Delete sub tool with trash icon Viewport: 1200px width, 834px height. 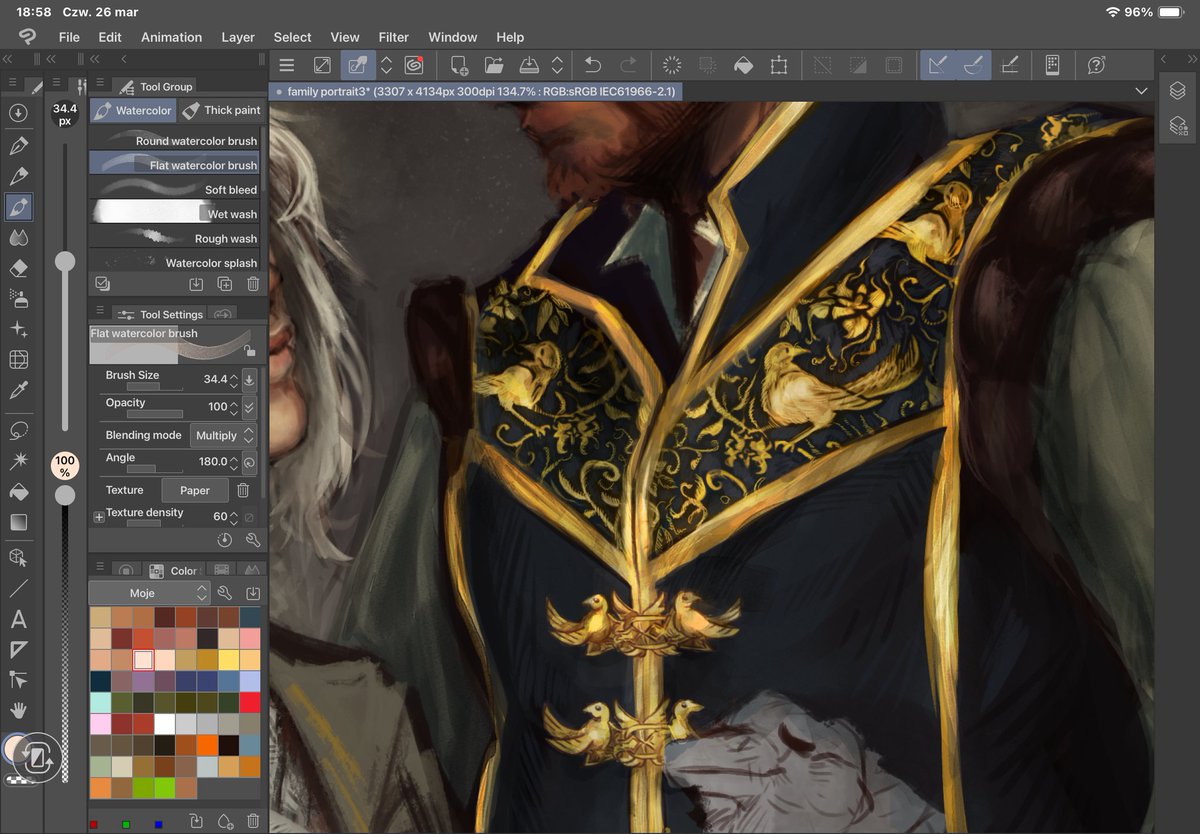253,284
